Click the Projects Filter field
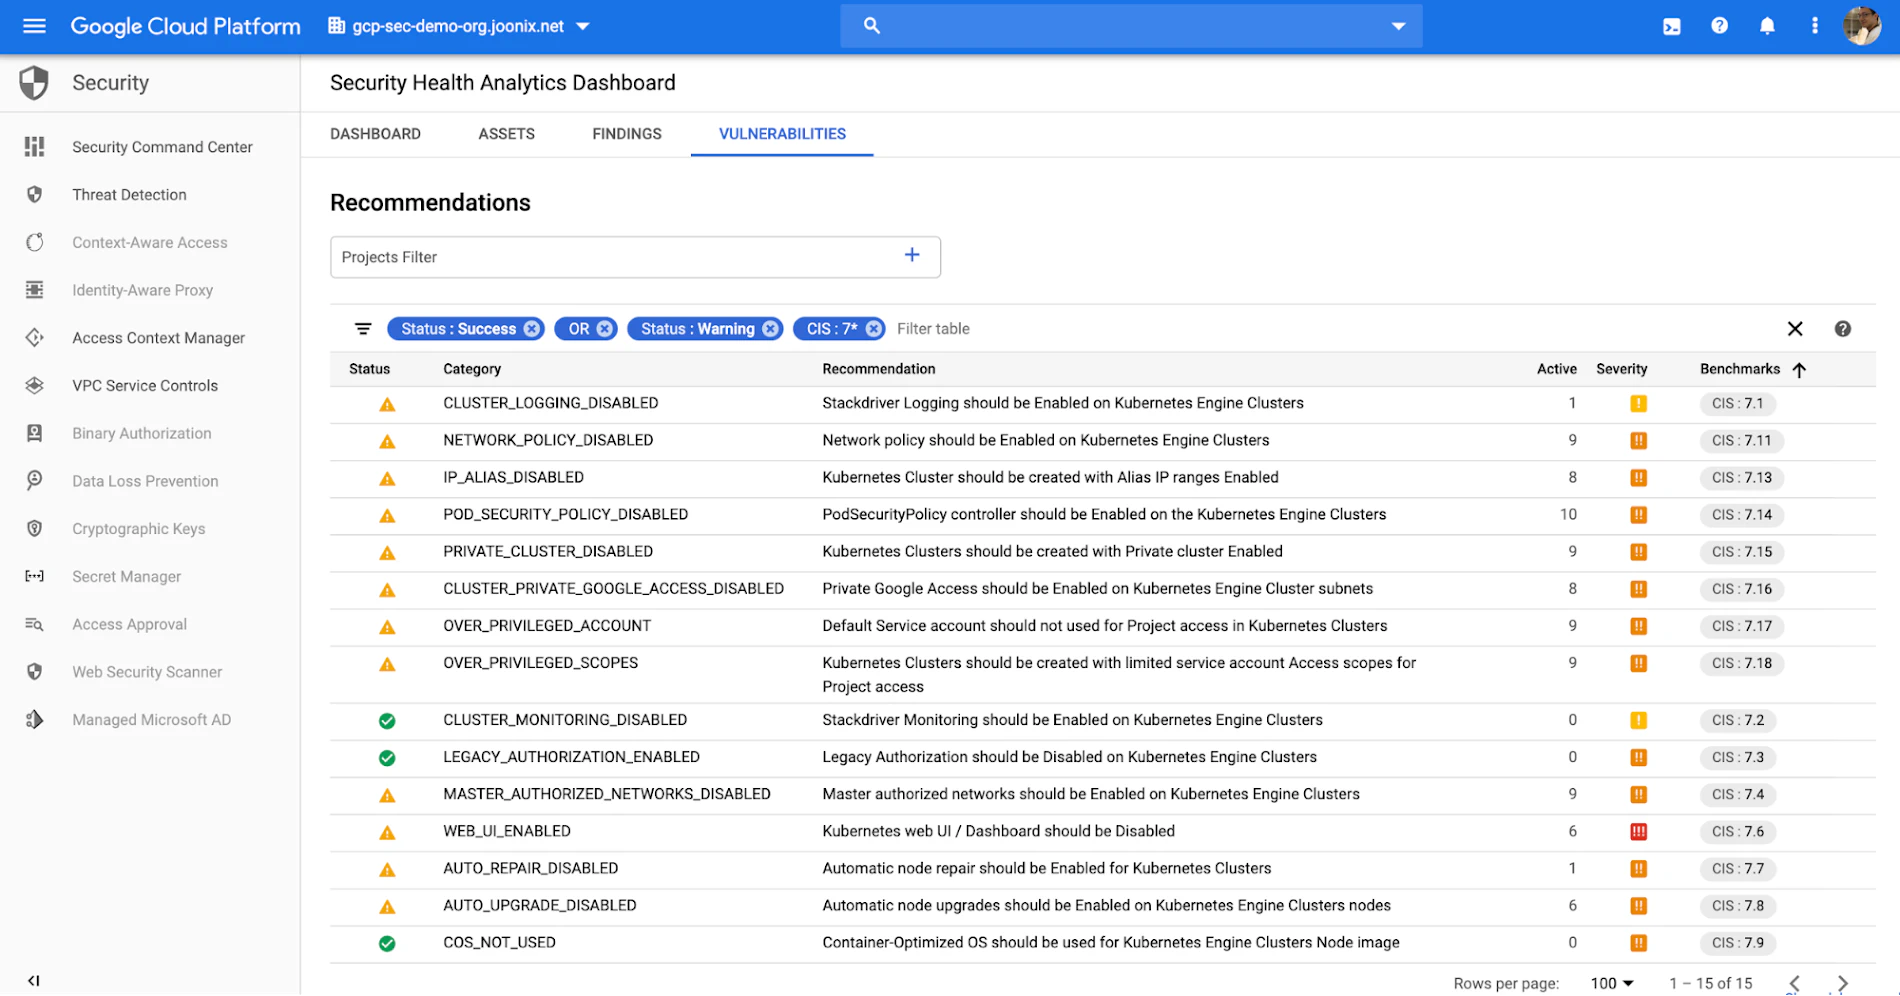This screenshot has height=996, width=1900. tap(635, 257)
